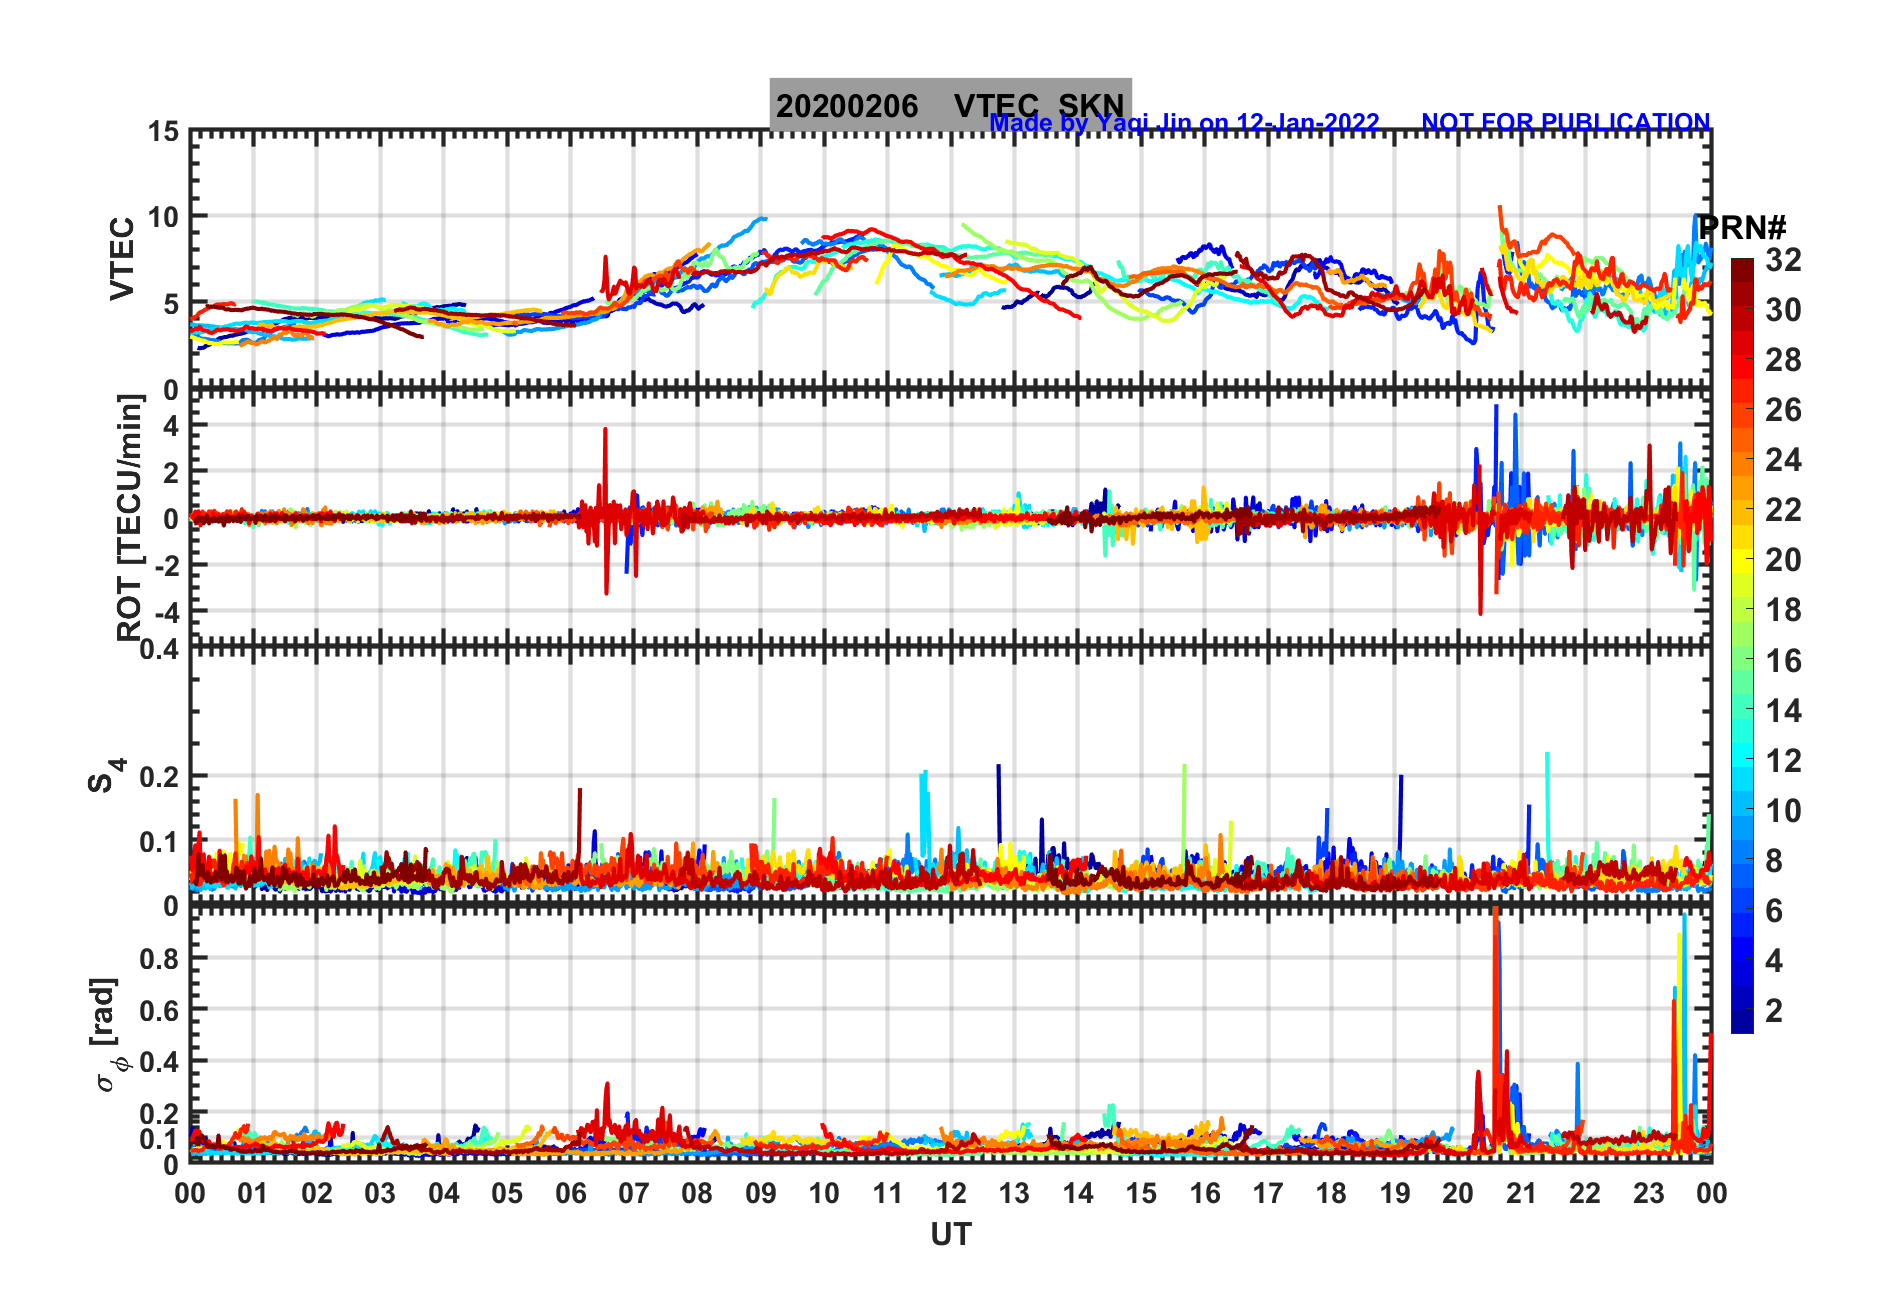Image resolution: width=1902 pixels, height=1292 pixels.
Task: Select the sigma-phi "[rad]" y-axis label
Action: 104,1034
